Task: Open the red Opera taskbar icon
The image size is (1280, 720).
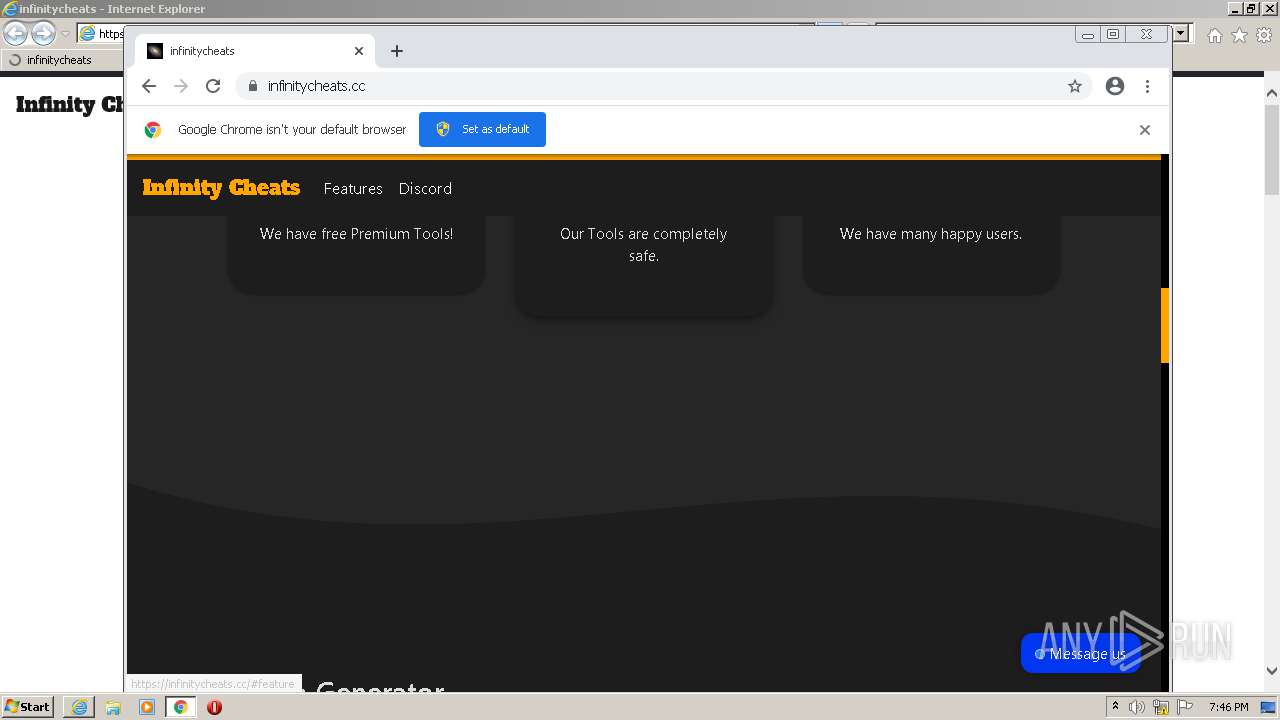Action: coord(214,707)
